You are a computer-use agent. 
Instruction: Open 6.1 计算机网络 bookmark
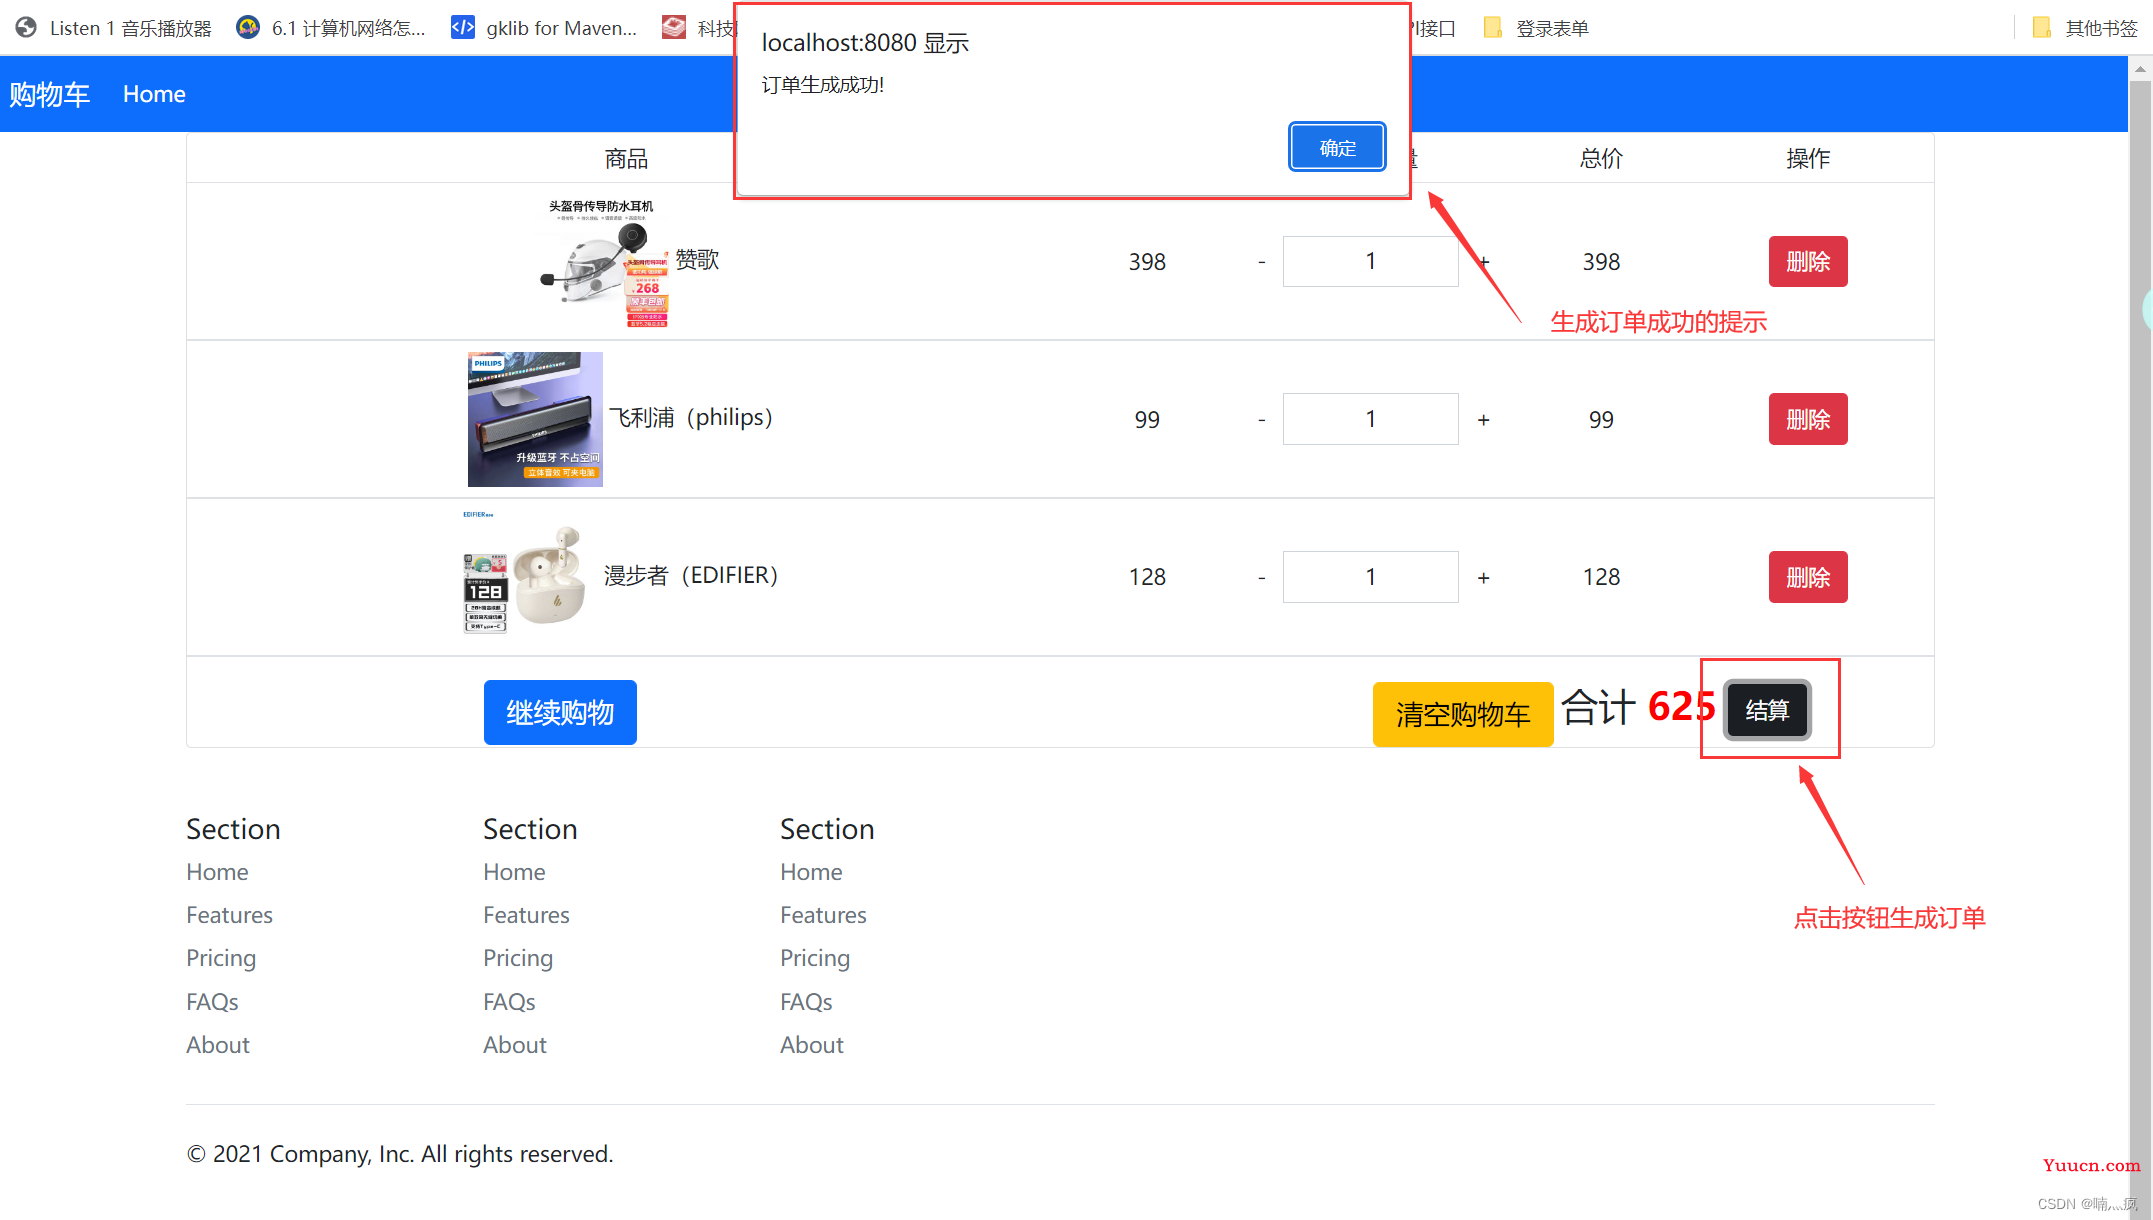[331, 28]
